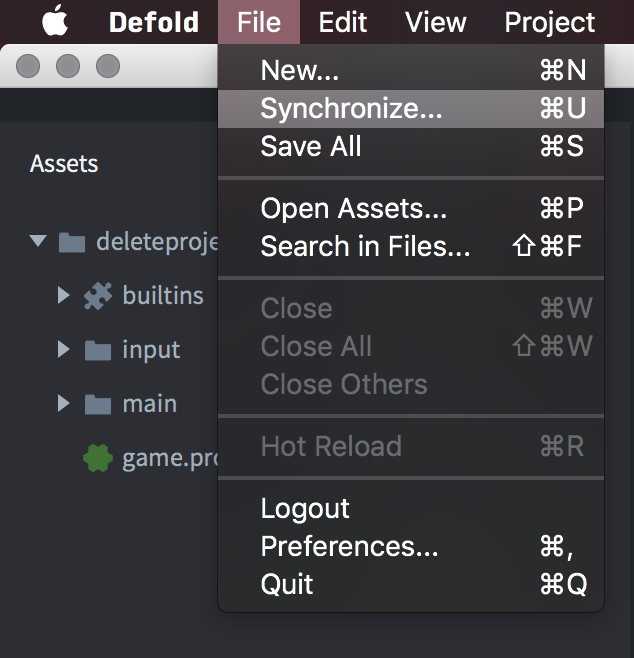Image resolution: width=634 pixels, height=658 pixels.
Task: Expand the input folder arrow
Action: pos(63,349)
